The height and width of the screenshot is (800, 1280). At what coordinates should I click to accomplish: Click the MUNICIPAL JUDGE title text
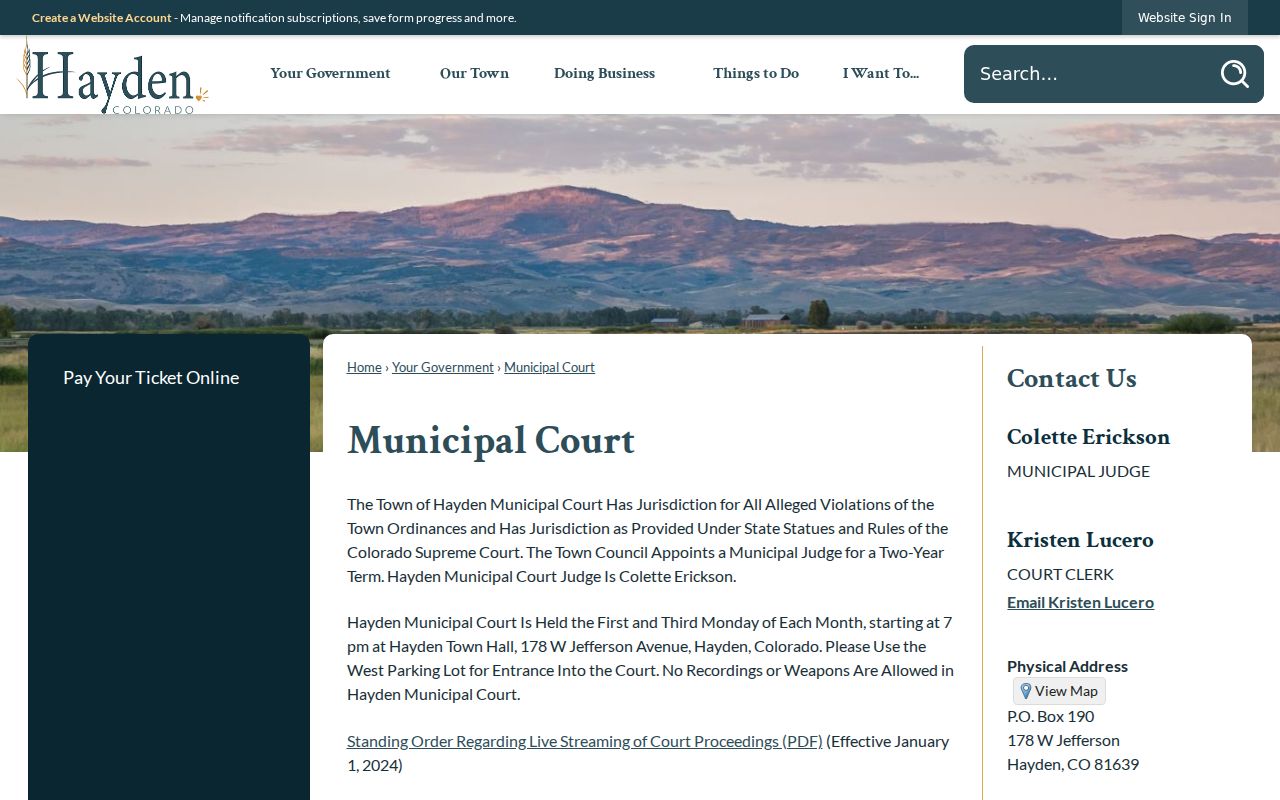pyautogui.click(x=1078, y=471)
